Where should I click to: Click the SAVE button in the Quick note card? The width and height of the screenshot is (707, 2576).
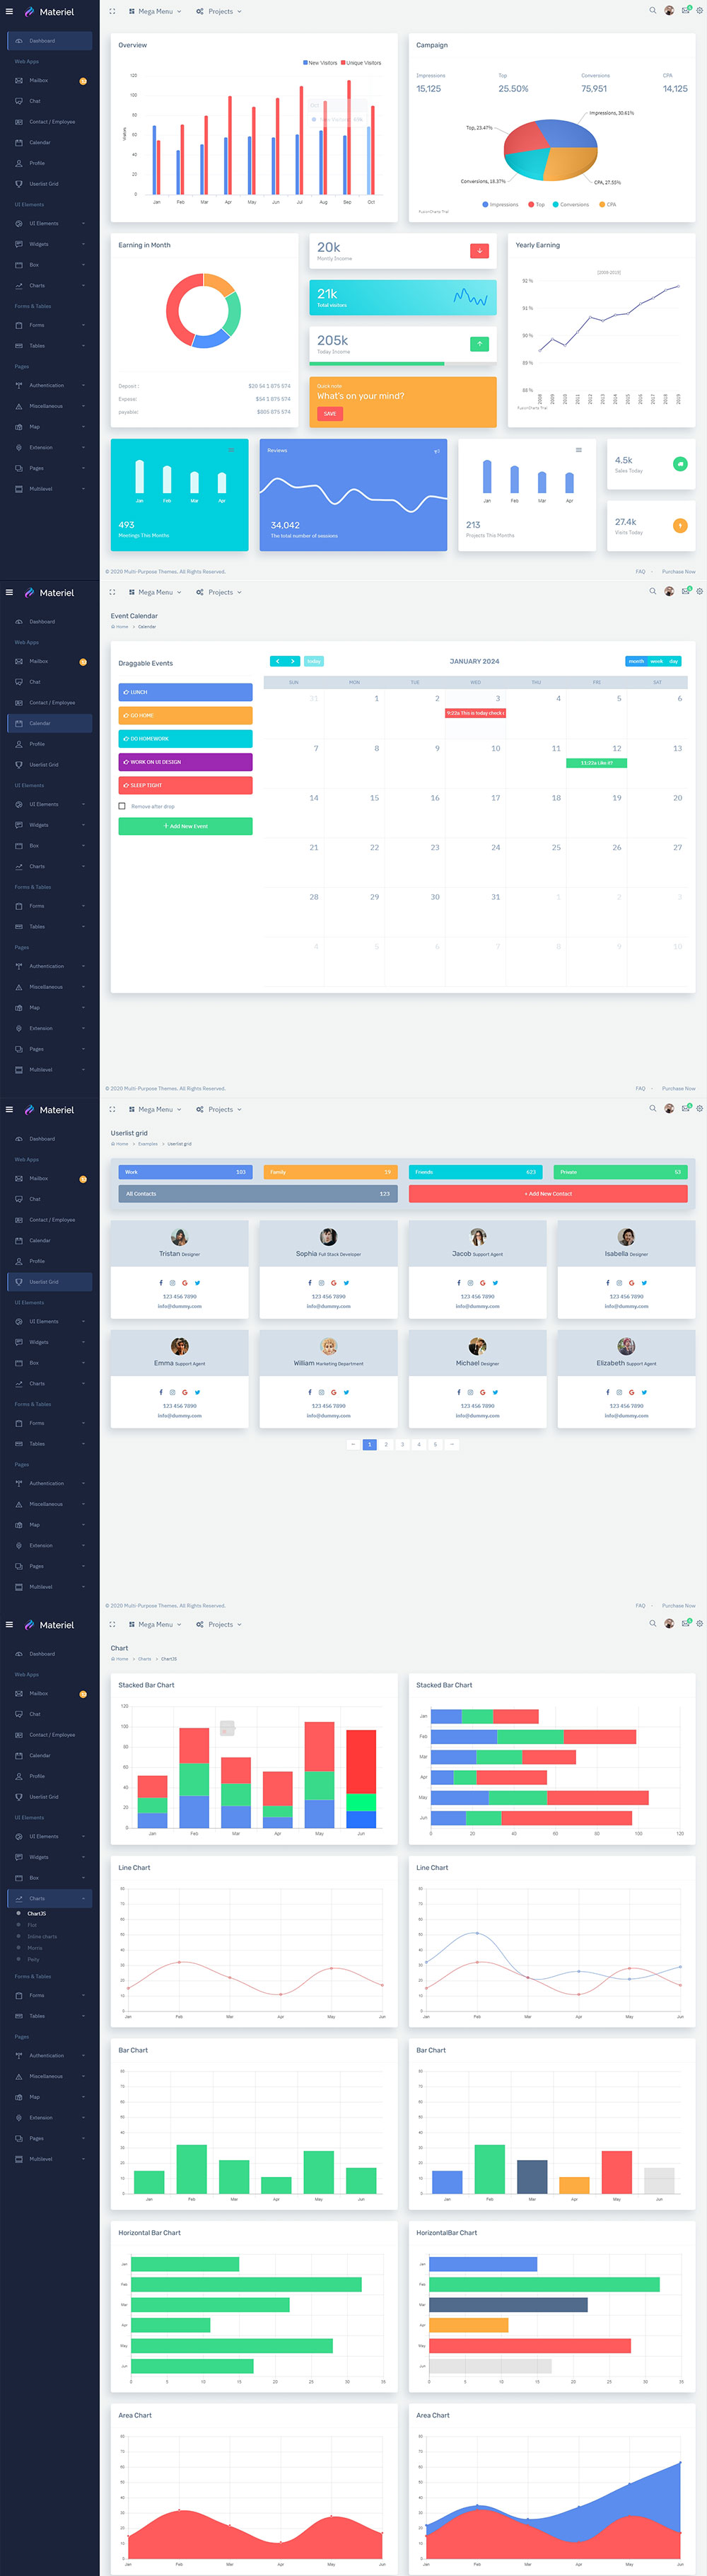[330, 413]
